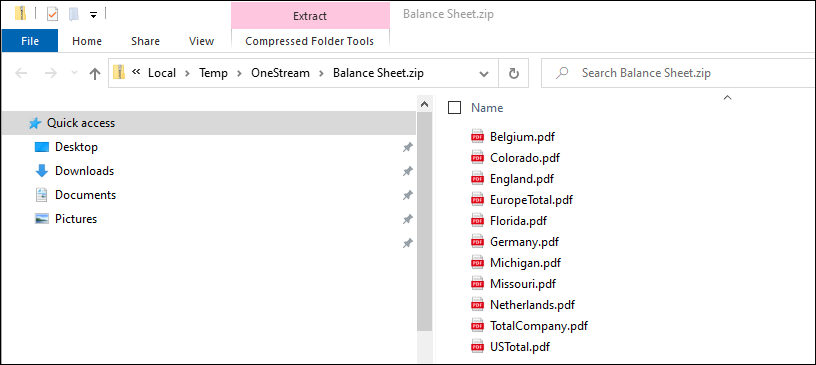The image size is (816, 365).
Task: Sort by the Name column header
Action: tap(487, 108)
